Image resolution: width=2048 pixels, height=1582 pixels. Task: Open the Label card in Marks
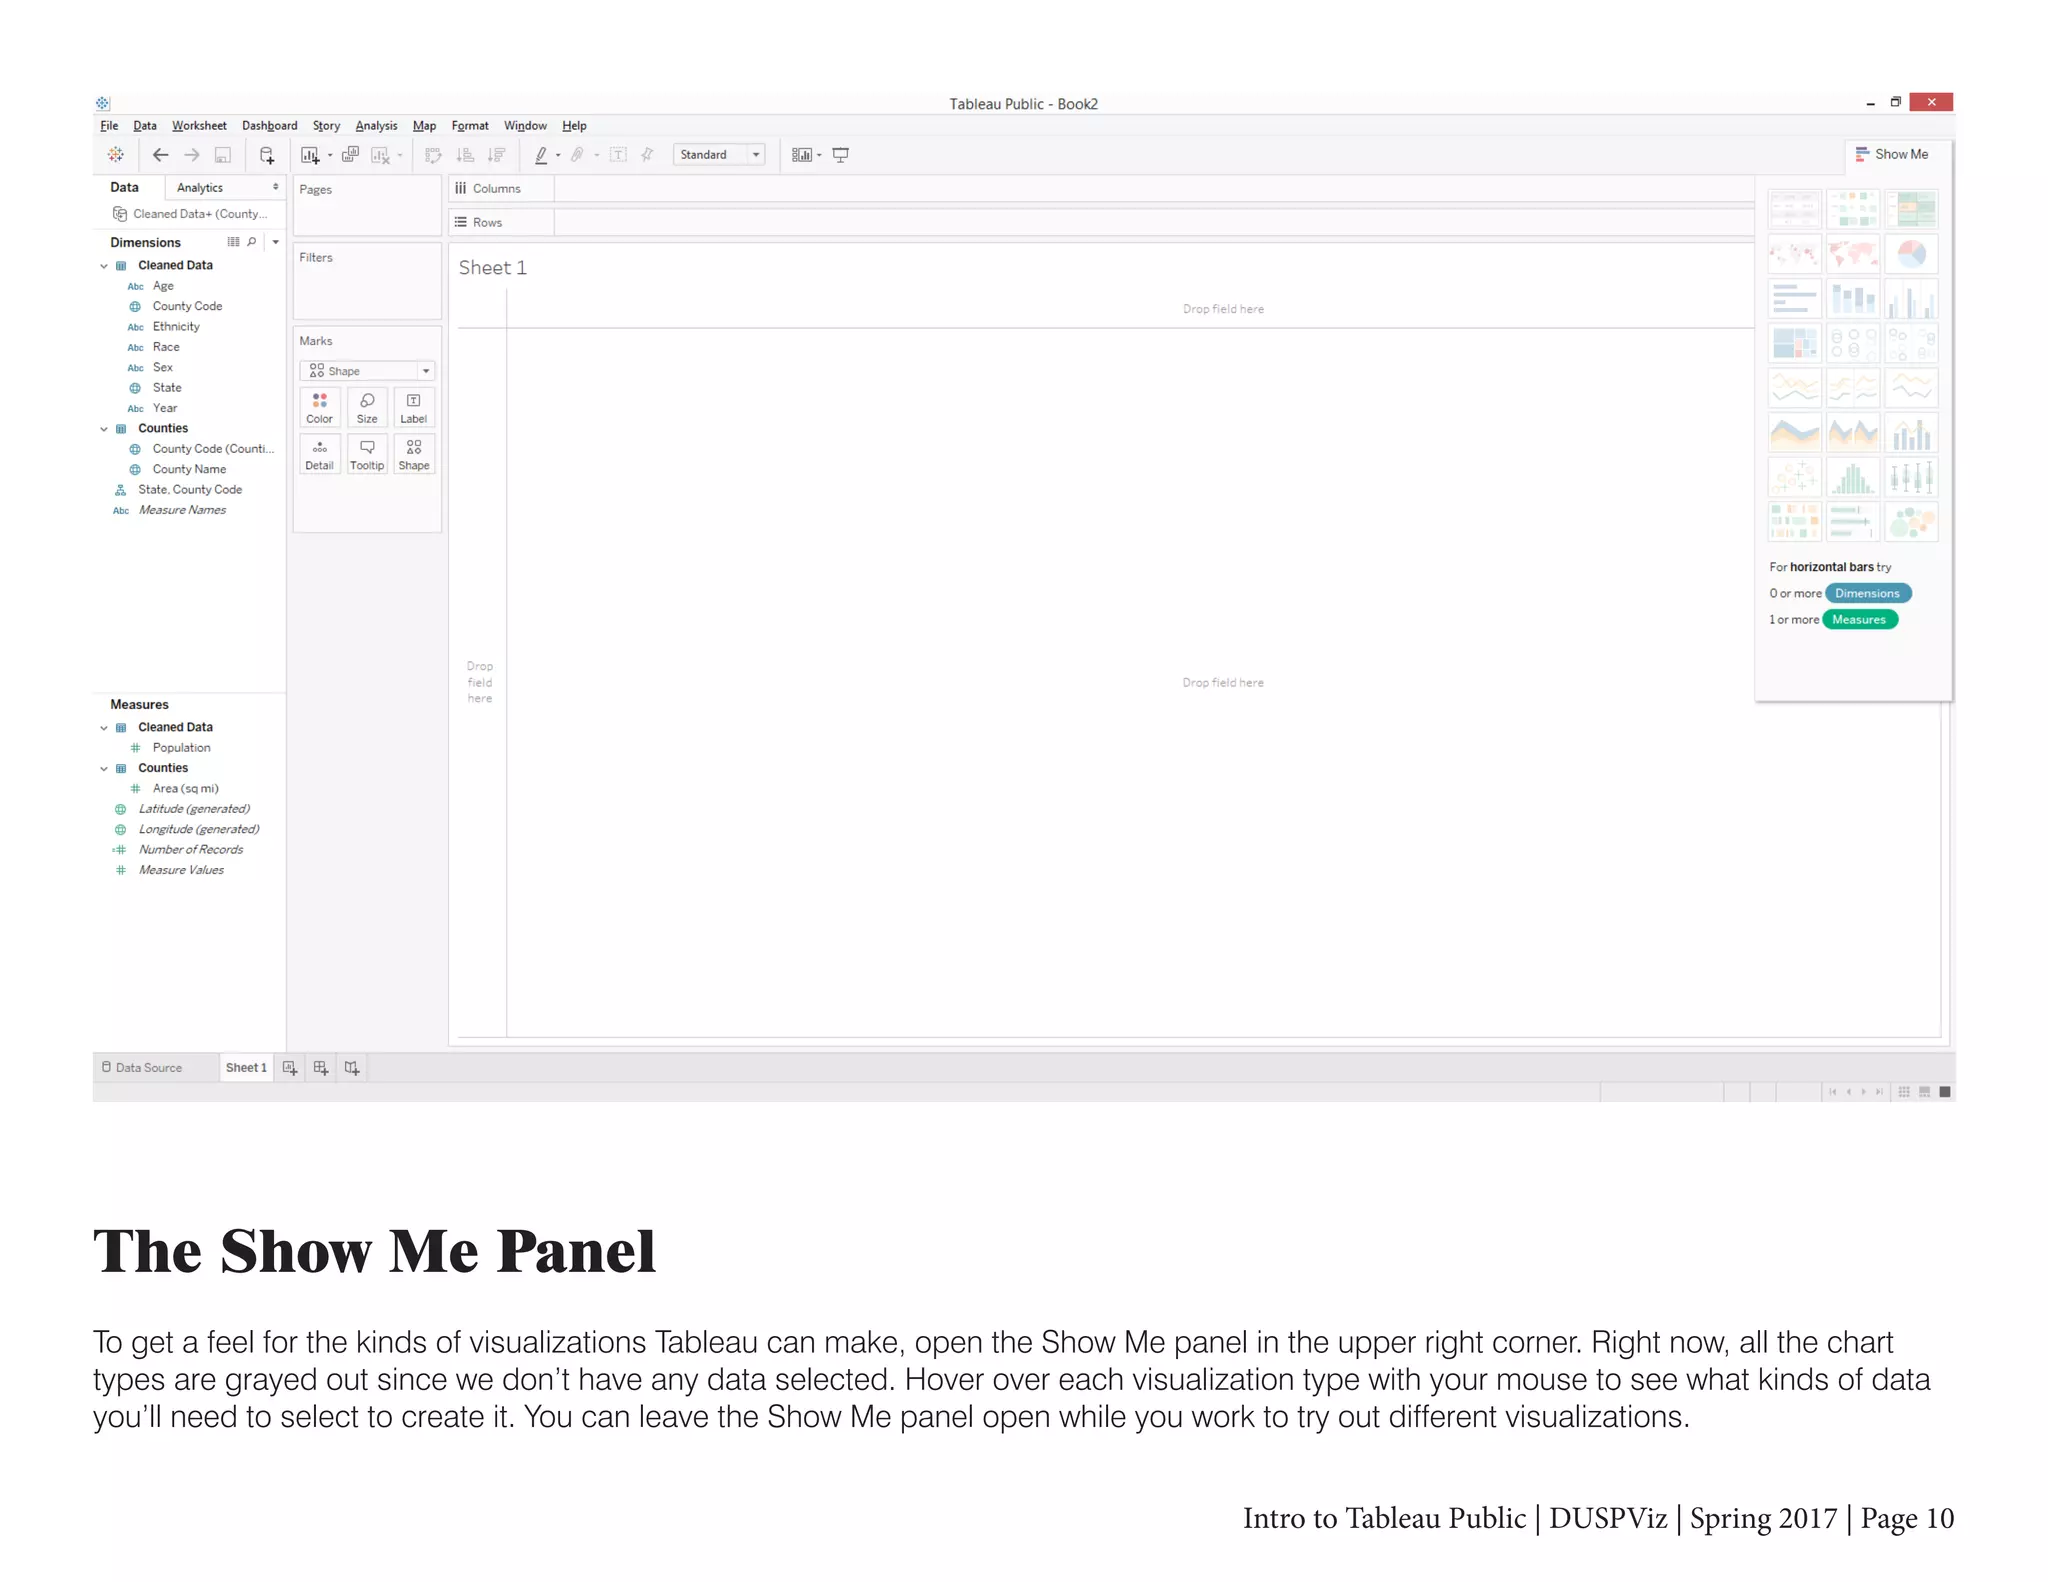coord(414,408)
